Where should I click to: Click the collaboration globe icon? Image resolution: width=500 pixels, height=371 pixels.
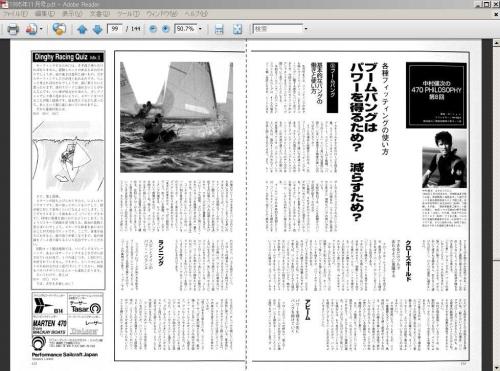click(59, 29)
